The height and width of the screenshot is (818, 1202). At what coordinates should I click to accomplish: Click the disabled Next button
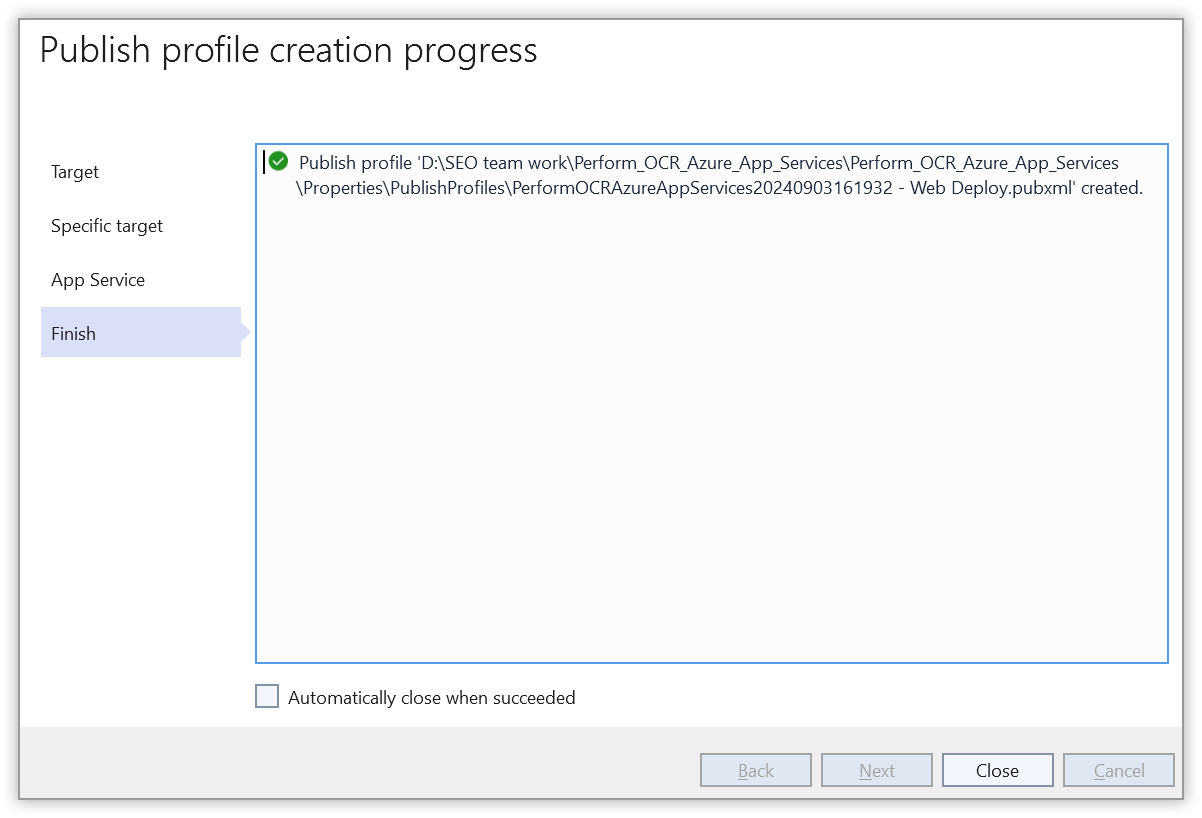click(876, 770)
